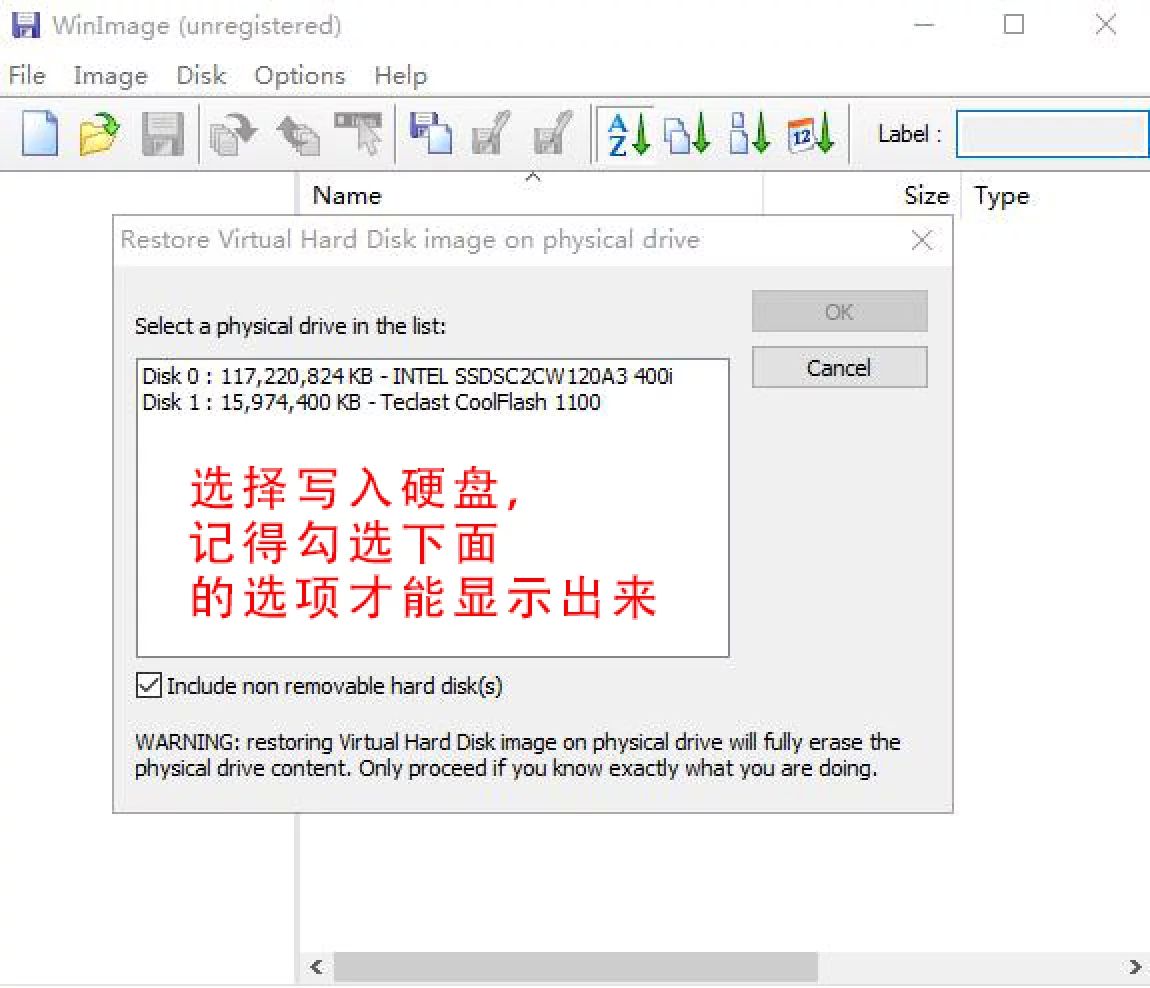Click inside the Label input field
Image resolution: width=1150 pixels, height=988 pixels.
coord(1051,134)
